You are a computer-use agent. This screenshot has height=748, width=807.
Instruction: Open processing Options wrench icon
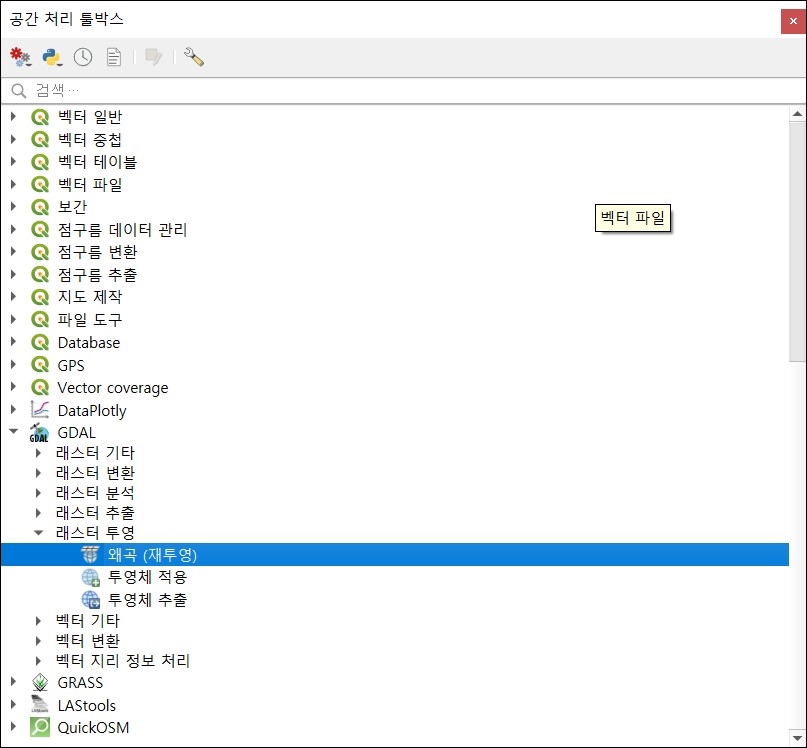coord(194,57)
